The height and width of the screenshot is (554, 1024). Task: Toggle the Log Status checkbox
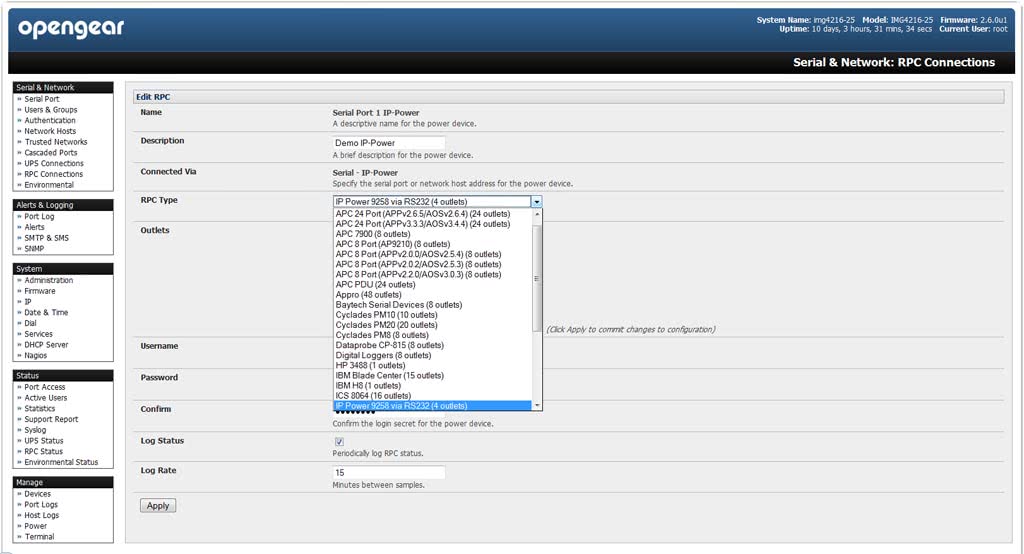pyautogui.click(x=339, y=442)
